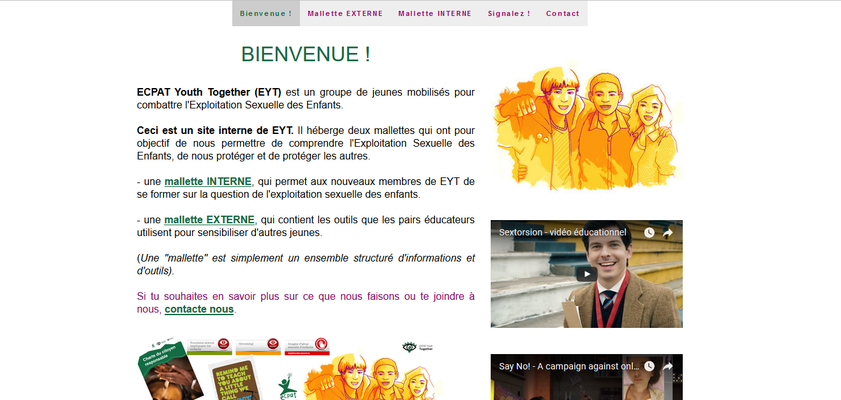Go to the Signalez ! page
The width and height of the screenshot is (841, 400).
coord(509,13)
